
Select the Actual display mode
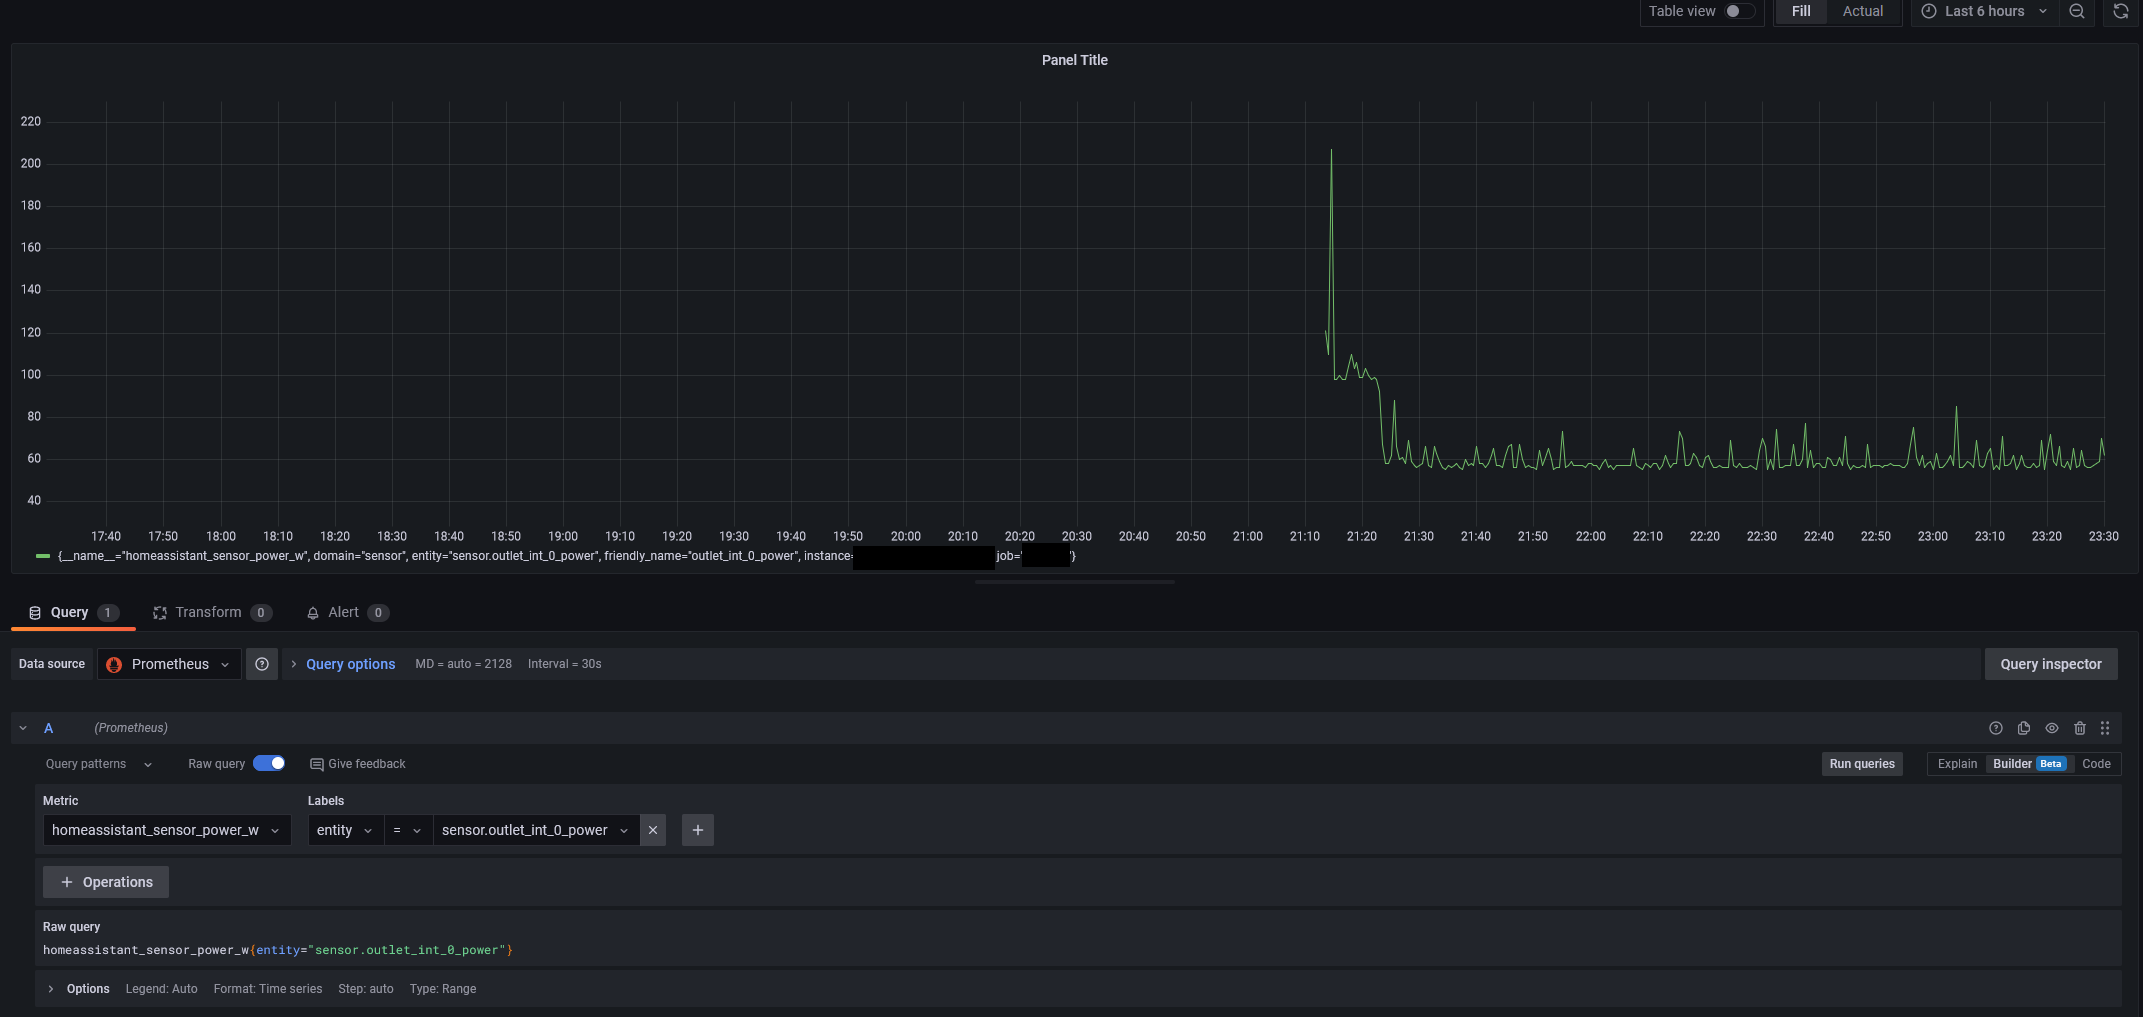click(1862, 11)
